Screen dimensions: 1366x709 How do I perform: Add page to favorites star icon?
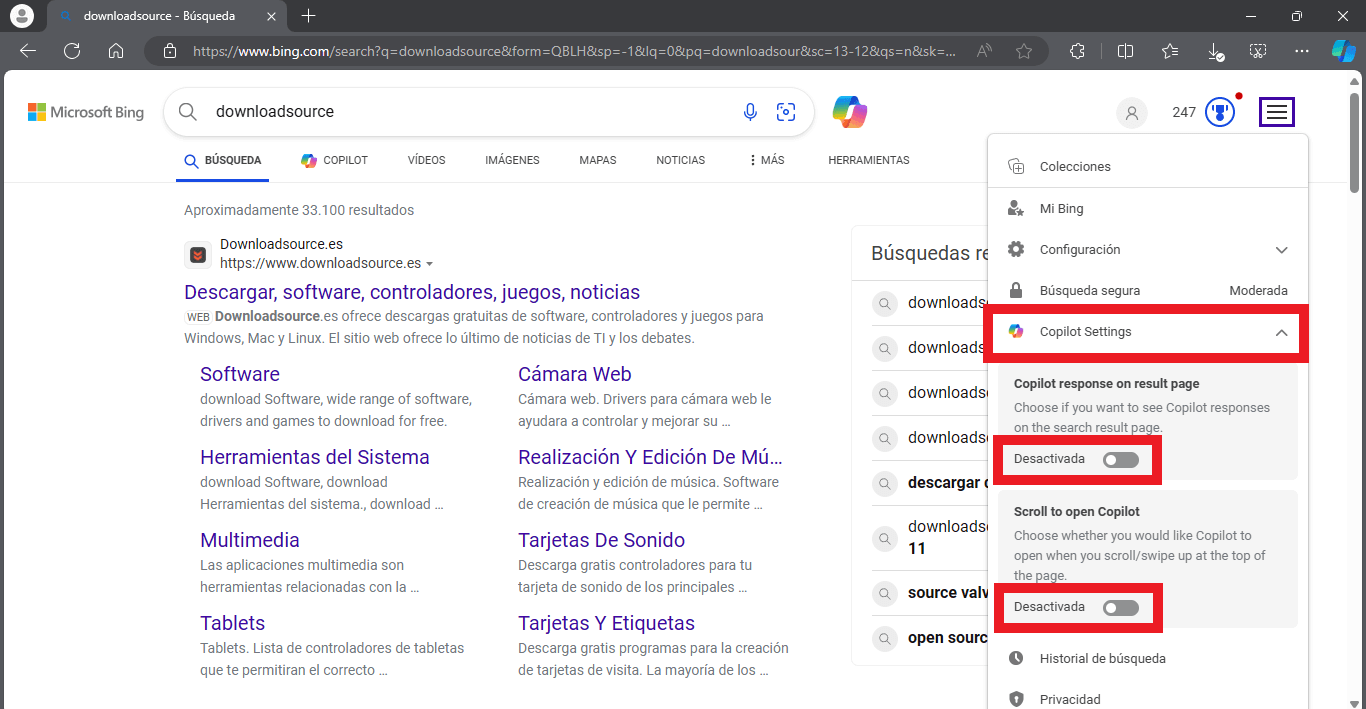pos(1024,51)
